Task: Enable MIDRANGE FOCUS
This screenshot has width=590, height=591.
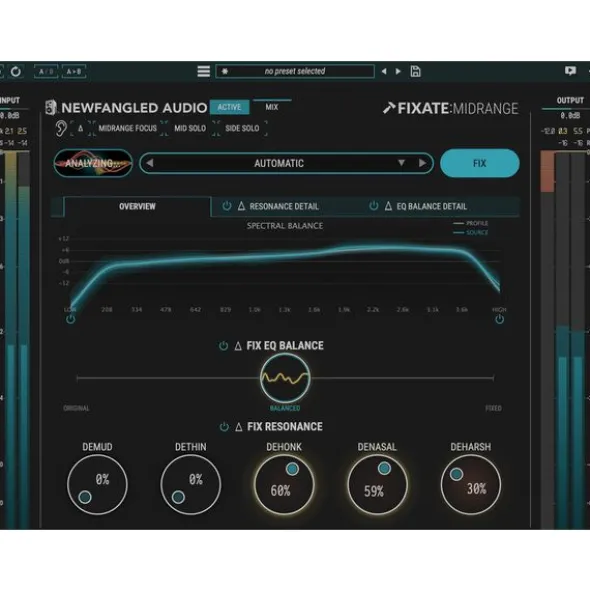Action: 127,128
